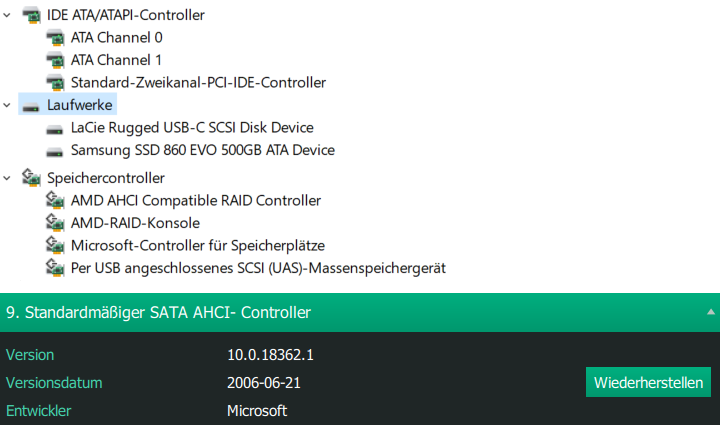
Task: Click the ATA Channel 1 device icon
Action: tap(54, 60)
